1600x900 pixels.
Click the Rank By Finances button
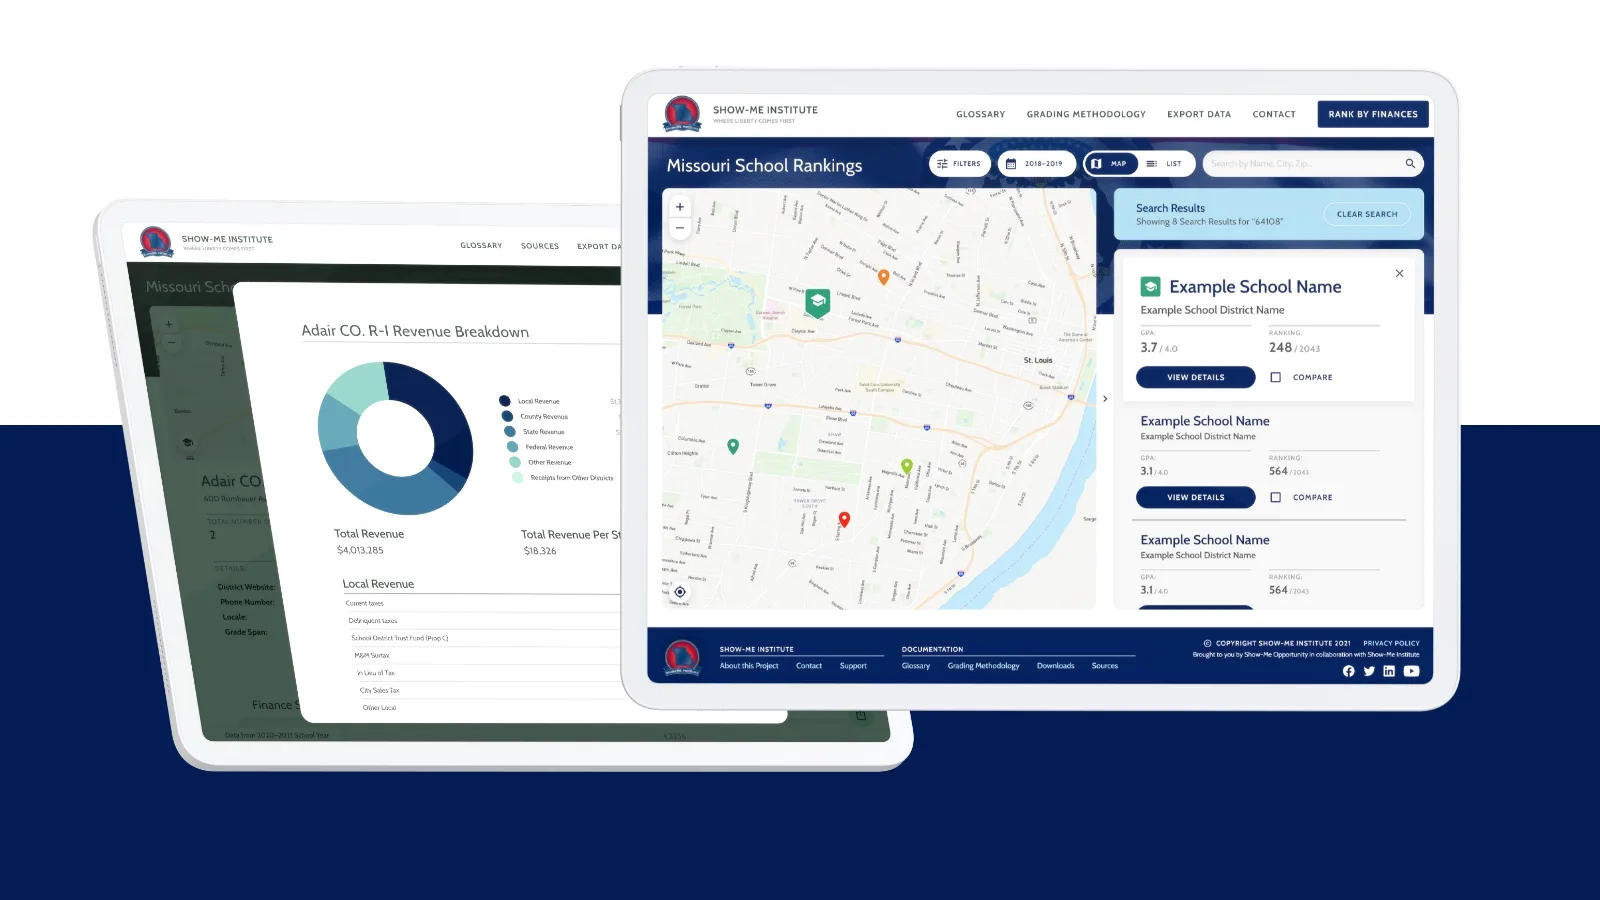click(1372, 114)
